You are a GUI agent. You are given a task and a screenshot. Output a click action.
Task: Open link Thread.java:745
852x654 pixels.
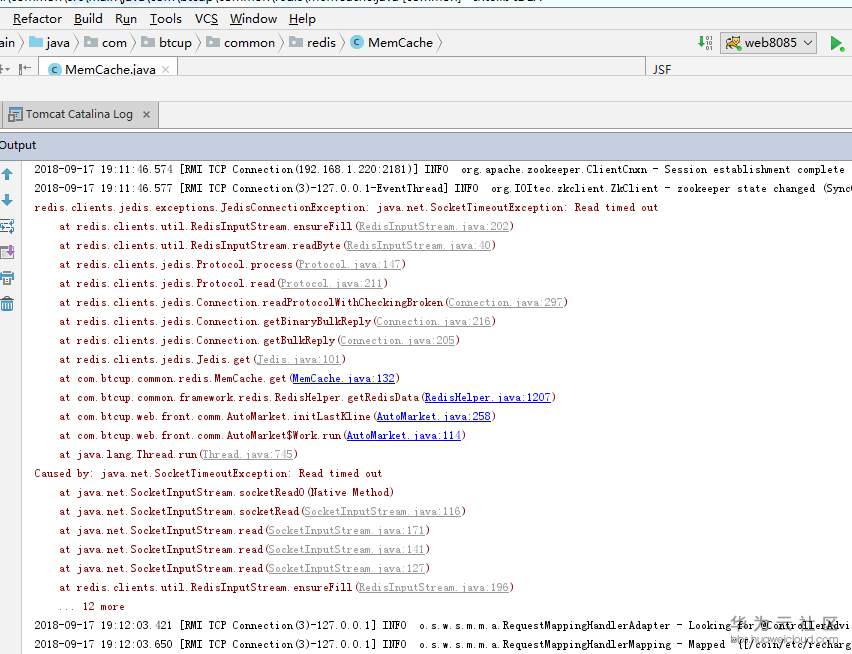coord(248,455)
